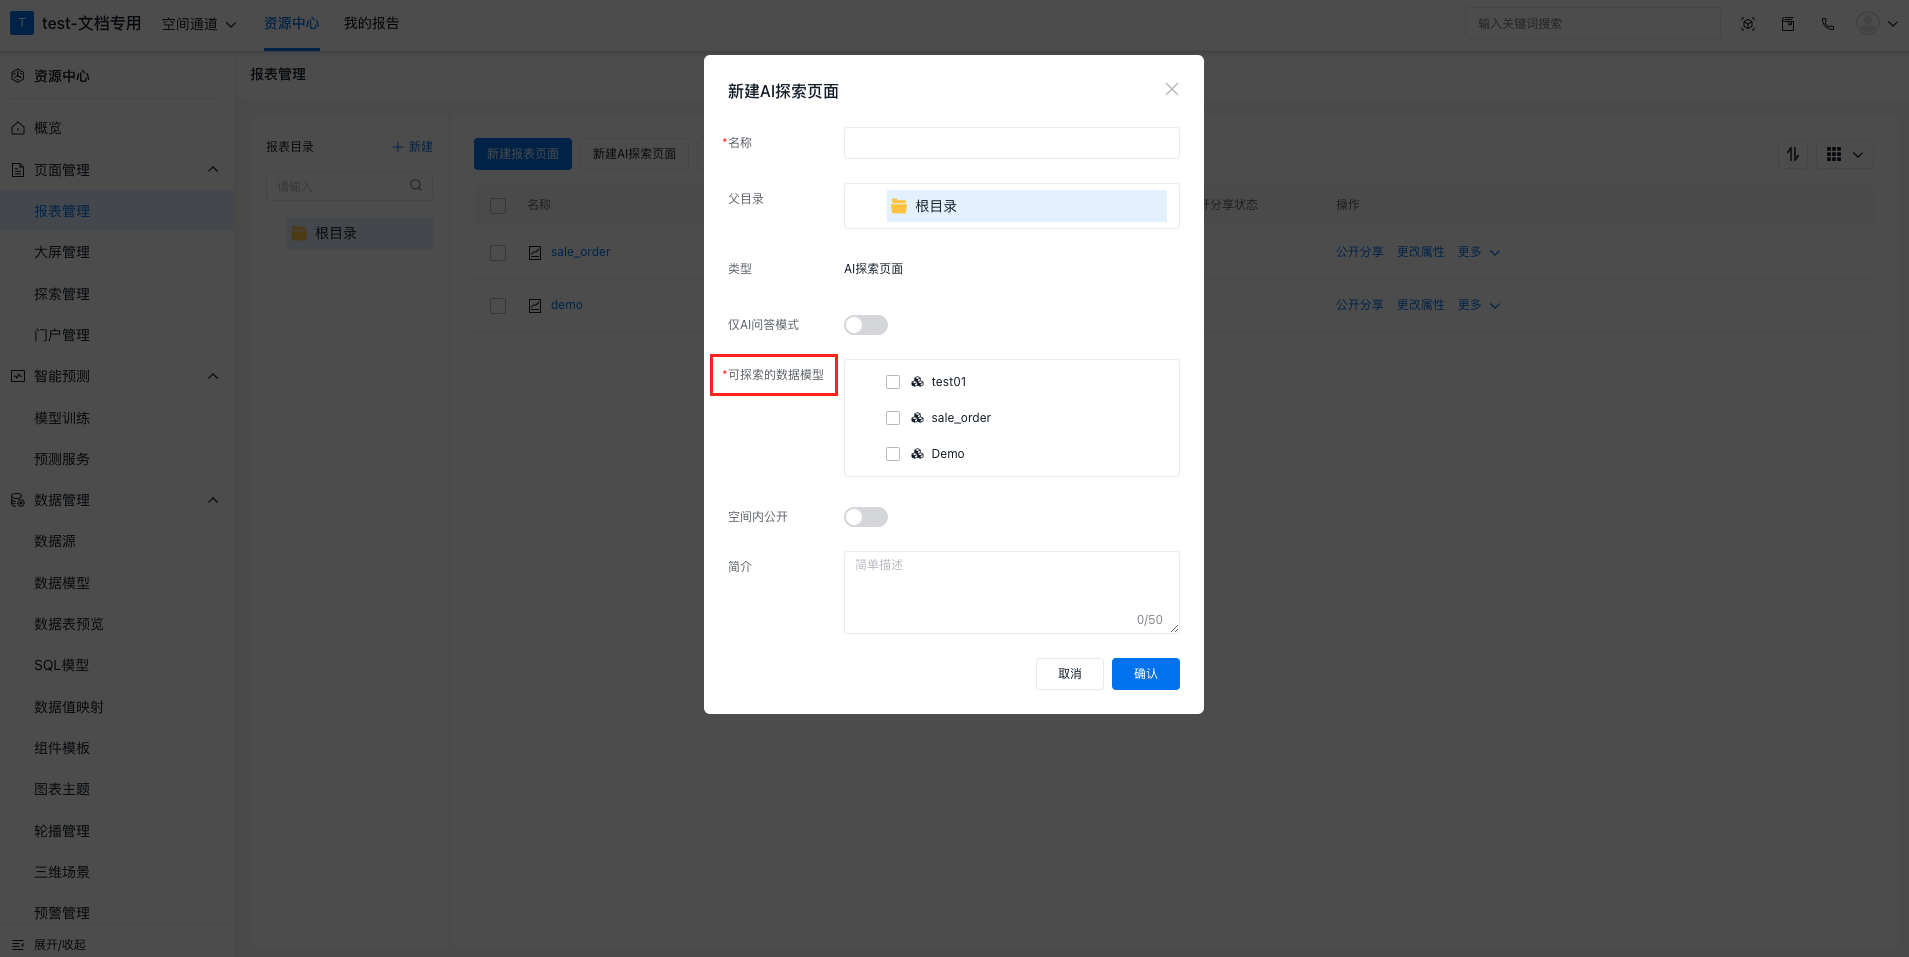Check the Demo data model checkbox
The width and height of the screenshot is (1909, 957).
tap(893, 454)
